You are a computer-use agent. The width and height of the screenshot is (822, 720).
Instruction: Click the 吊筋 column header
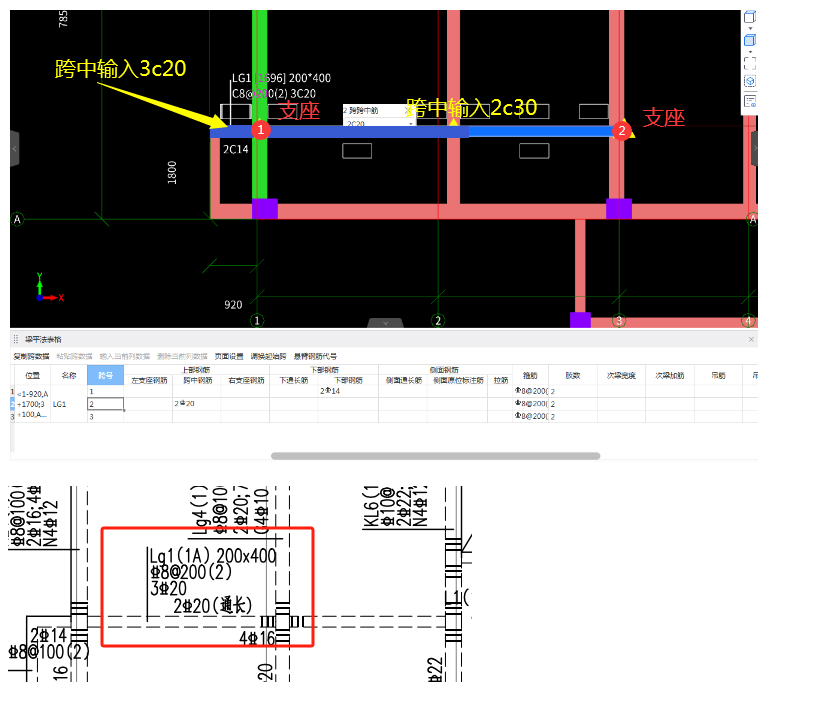coord(718,375)
